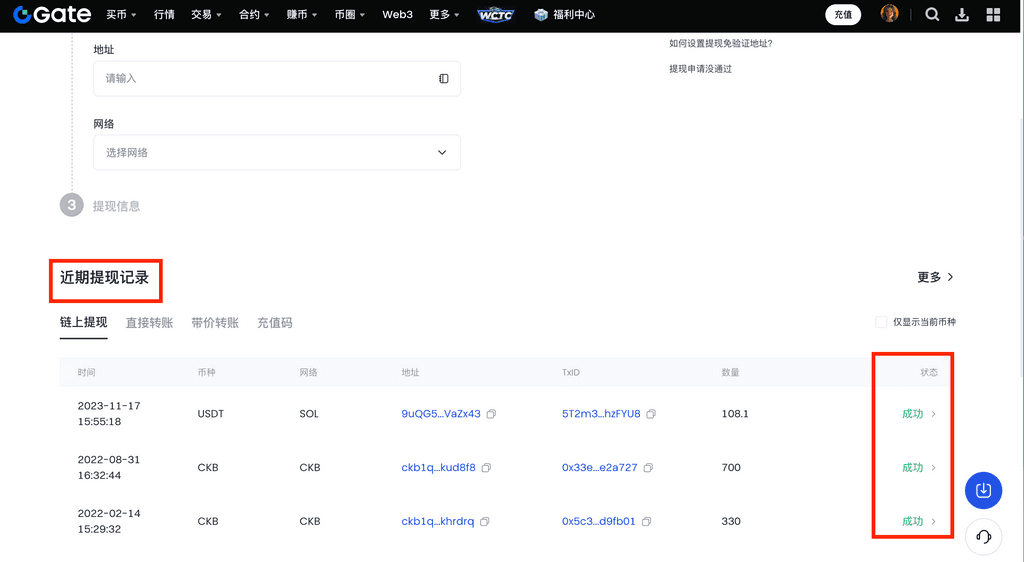1024x562 pixels.
Task: Open the 选择网络 network dropdown
Action: [x=277, y=153]
